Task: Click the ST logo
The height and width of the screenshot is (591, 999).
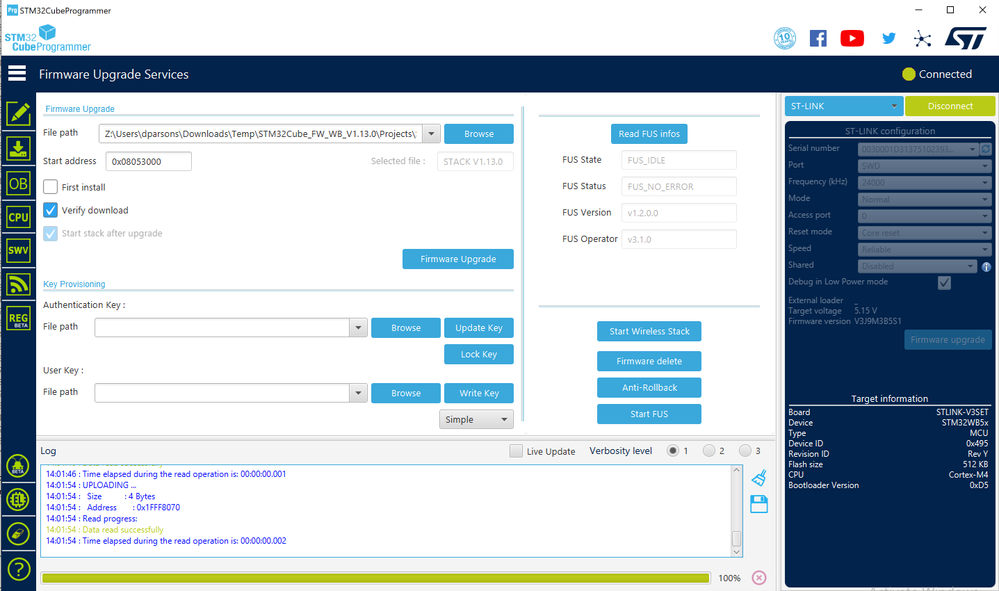Action: click(966, 38)
